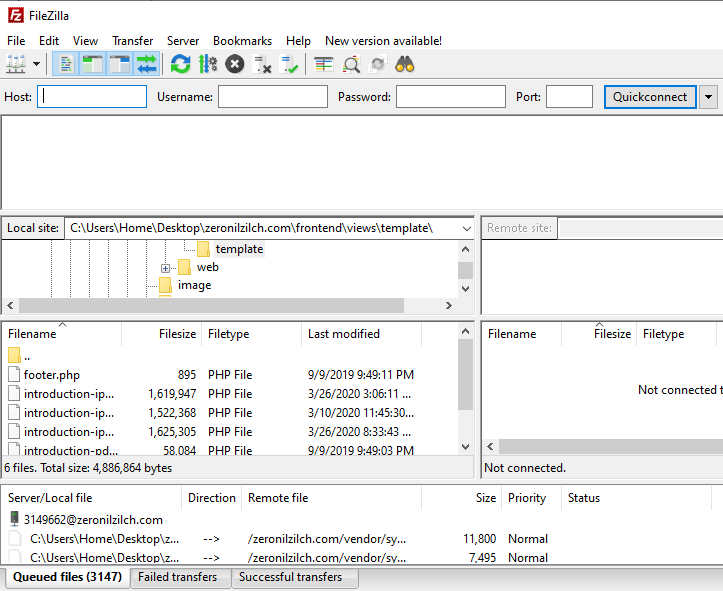Toggle remote directory tree display
Image resolution: width=723 pixels, height=591 pixels.
click(120, 64)
